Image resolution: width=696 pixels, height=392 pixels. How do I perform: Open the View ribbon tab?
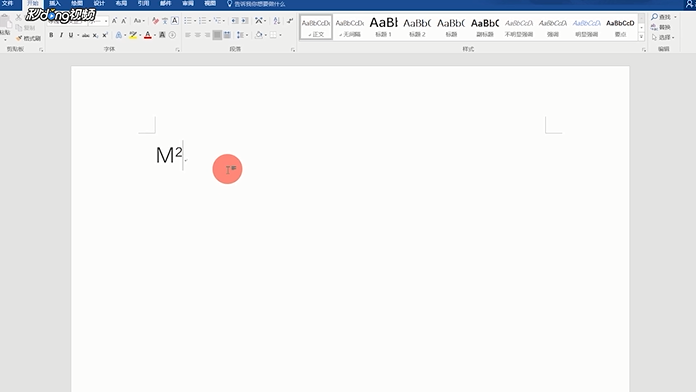[x=210, y=4]
